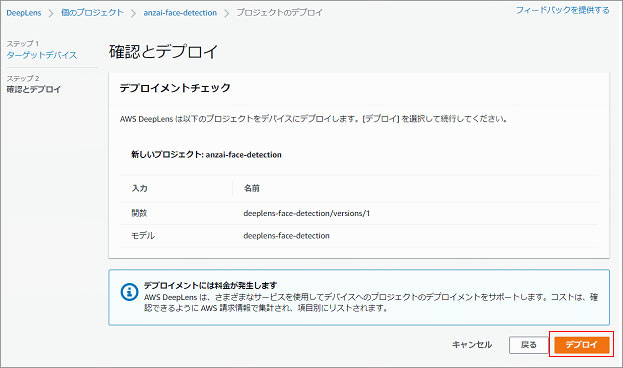
Task: Click the ステップ 1 label
Action: tap(23, 43)
